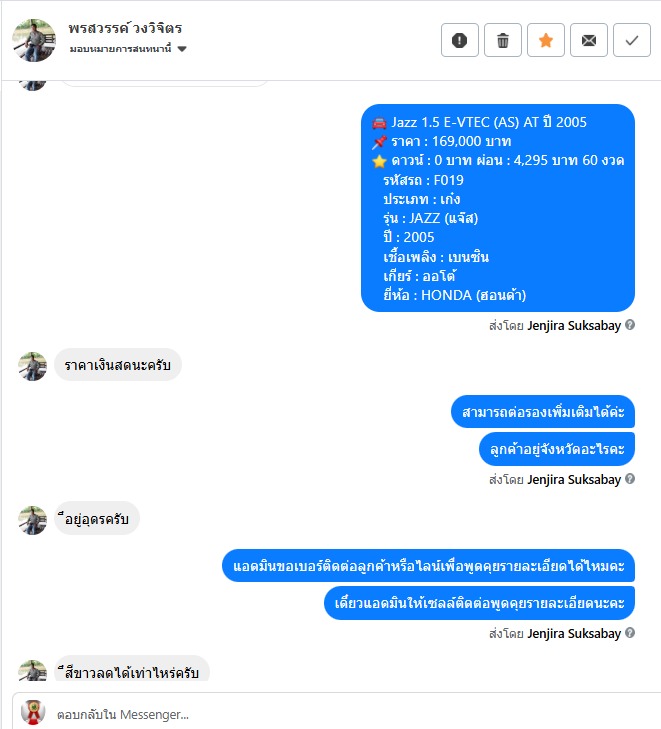Click customer avatar beside cash price message
661x729 pixels.
(x=33, y=366)
